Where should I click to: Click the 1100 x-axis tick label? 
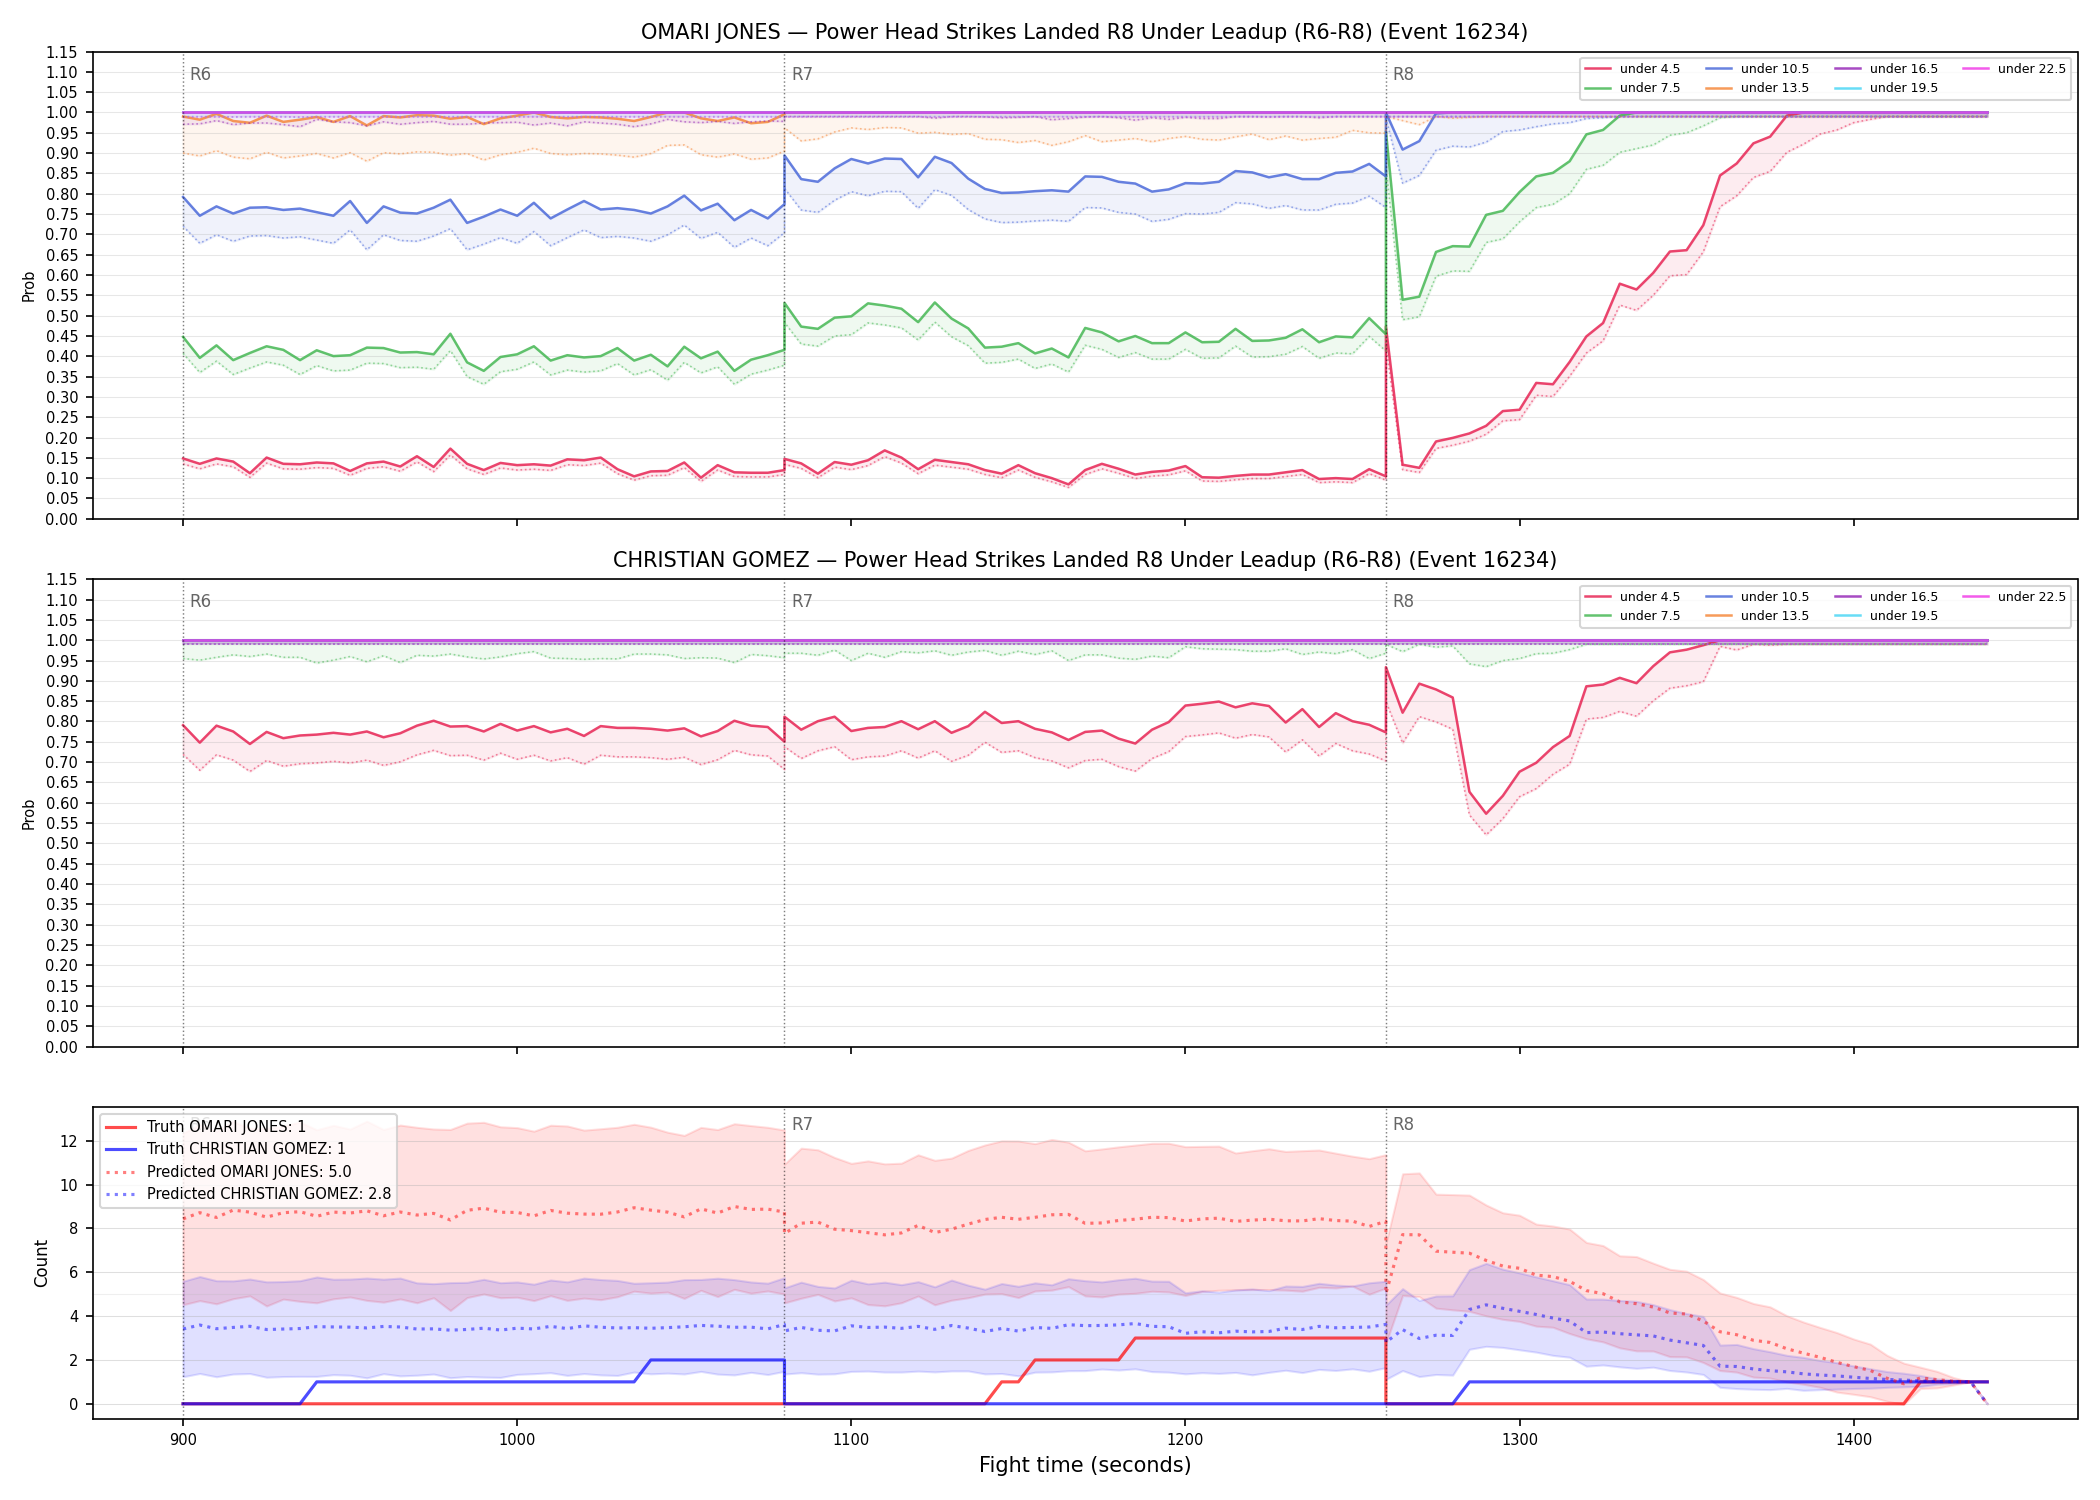pyautogui.click(x=851, y=1438)
